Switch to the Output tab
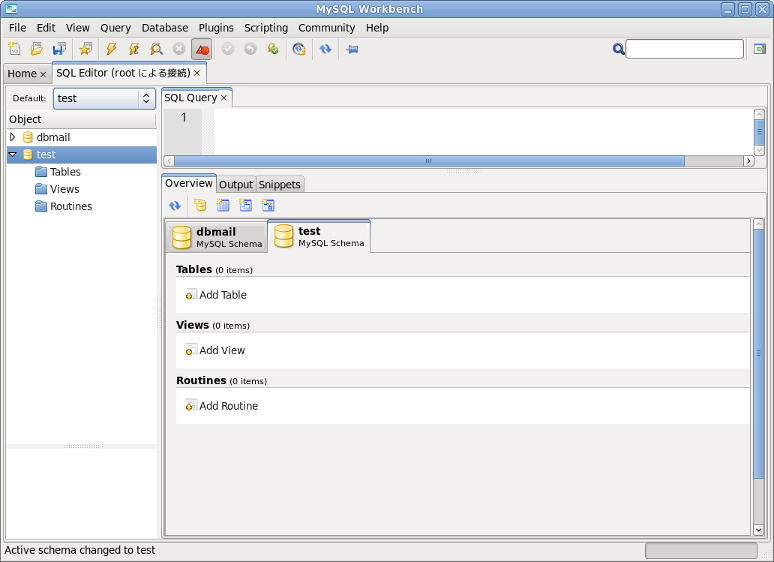The image size is (774, 562). (x=236, y=184)
